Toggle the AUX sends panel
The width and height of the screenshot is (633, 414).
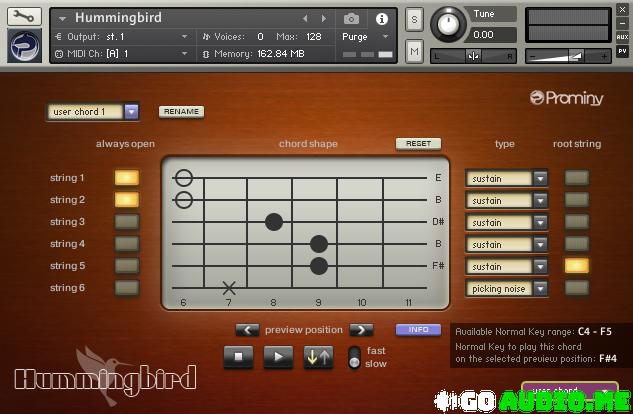pyautogui.click(x=622, y=37)
